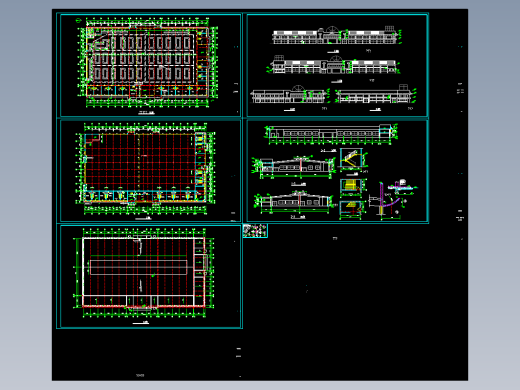Select the middle-left red grid floor plan
This screenshot has height=390, width=520.
point(145,170)
